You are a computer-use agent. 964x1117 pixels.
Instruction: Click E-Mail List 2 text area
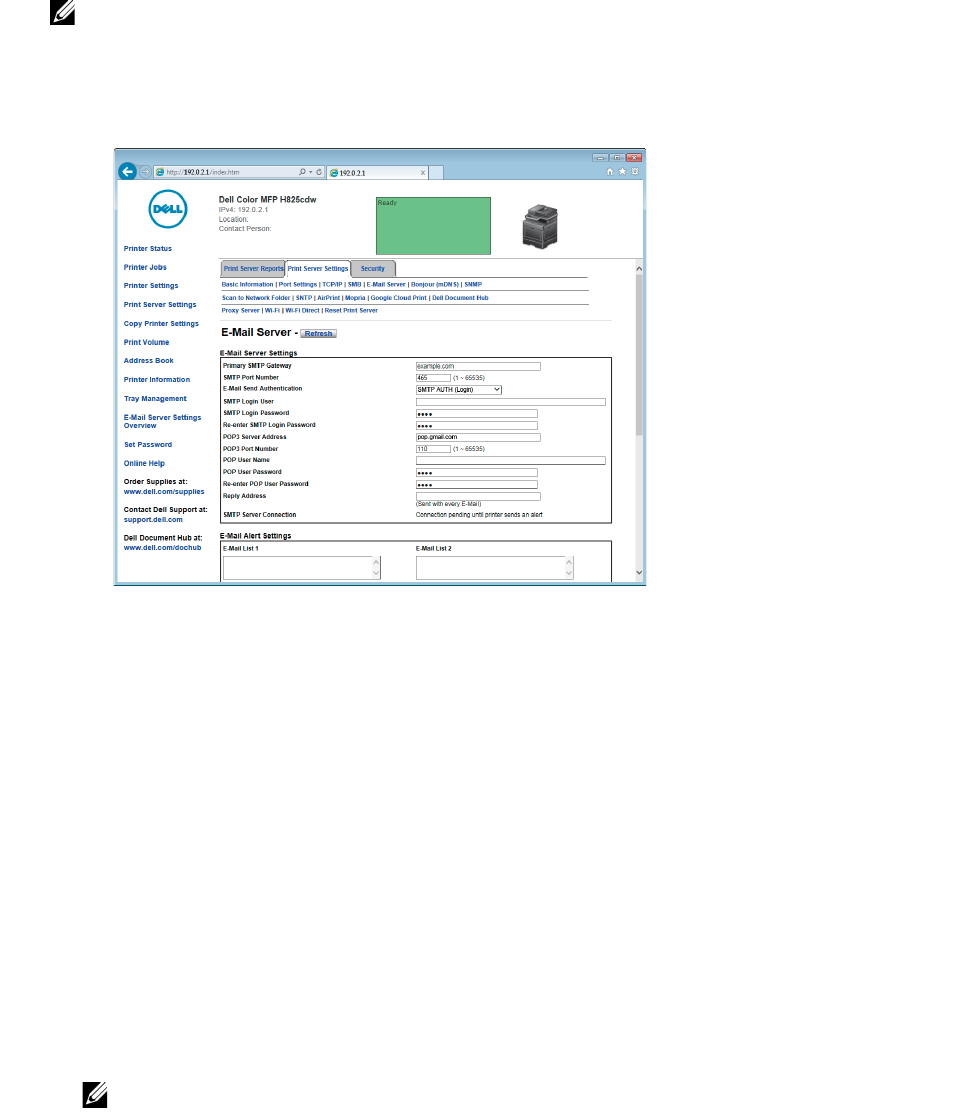coord(495,568)
